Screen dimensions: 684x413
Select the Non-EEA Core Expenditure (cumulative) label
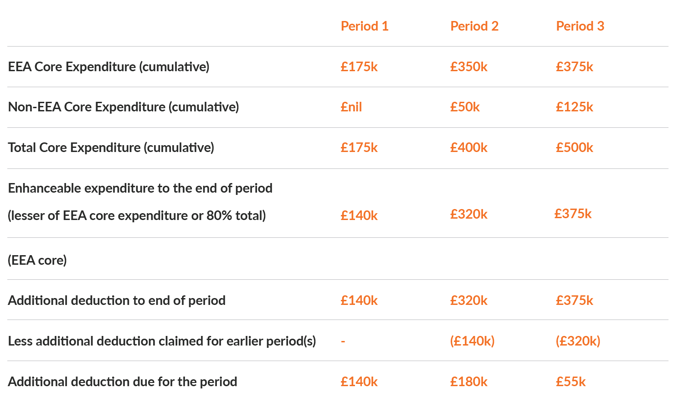[x=123, y=107]
